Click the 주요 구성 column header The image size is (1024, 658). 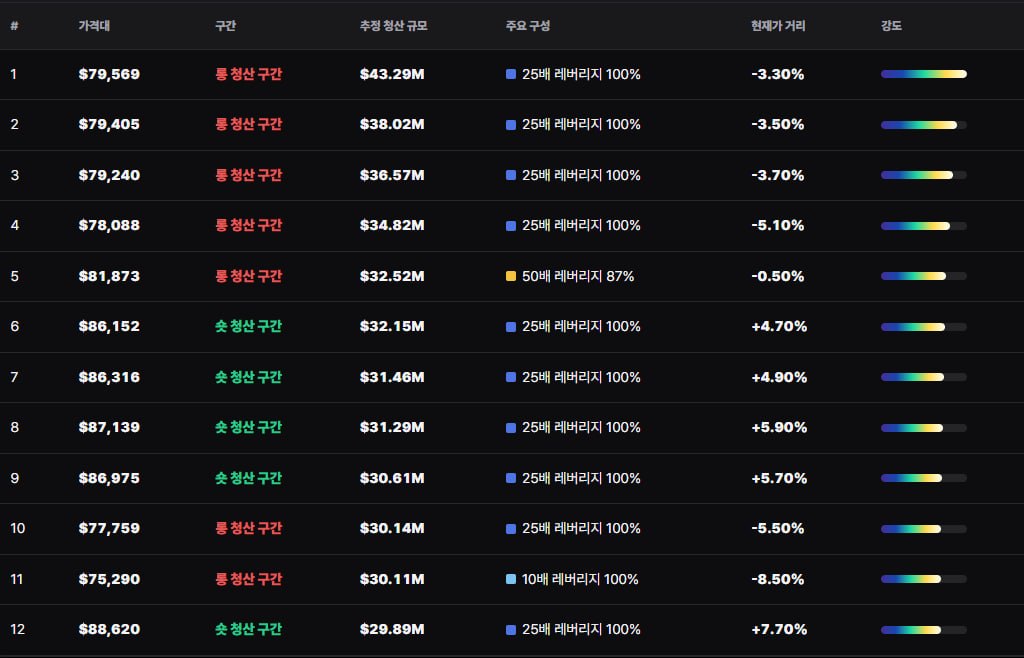528,26
